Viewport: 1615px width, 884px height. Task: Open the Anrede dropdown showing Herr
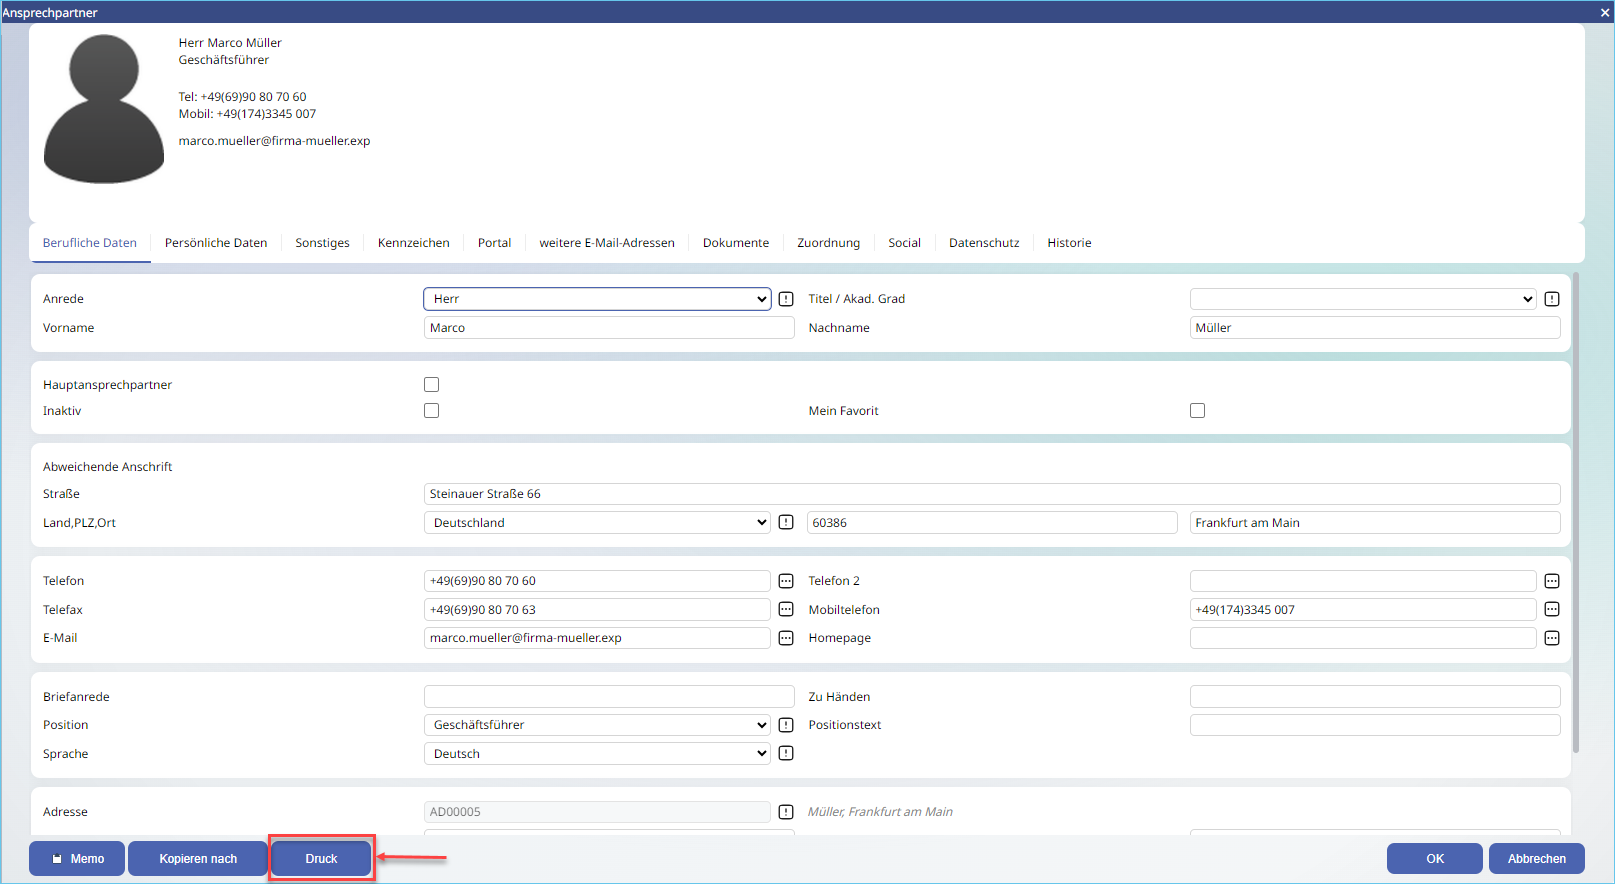[597, 299]
